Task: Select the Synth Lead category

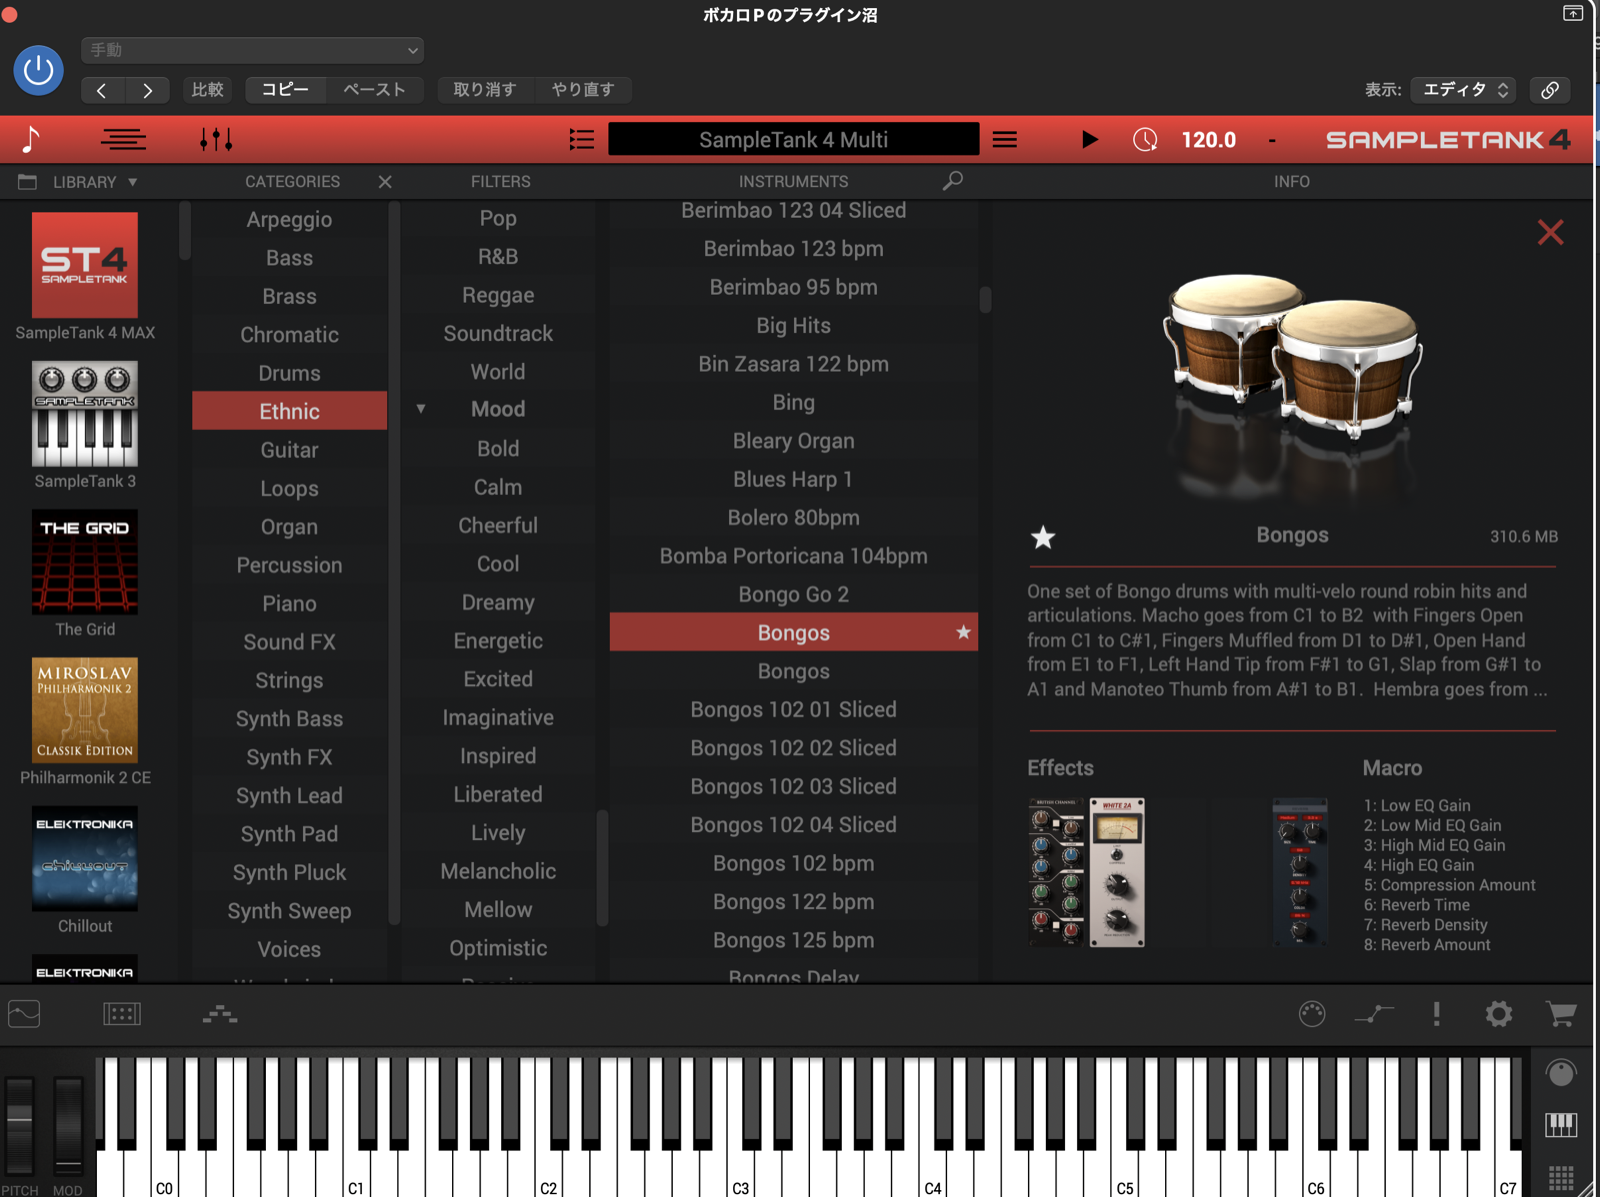Action: (x=289, y=796)
